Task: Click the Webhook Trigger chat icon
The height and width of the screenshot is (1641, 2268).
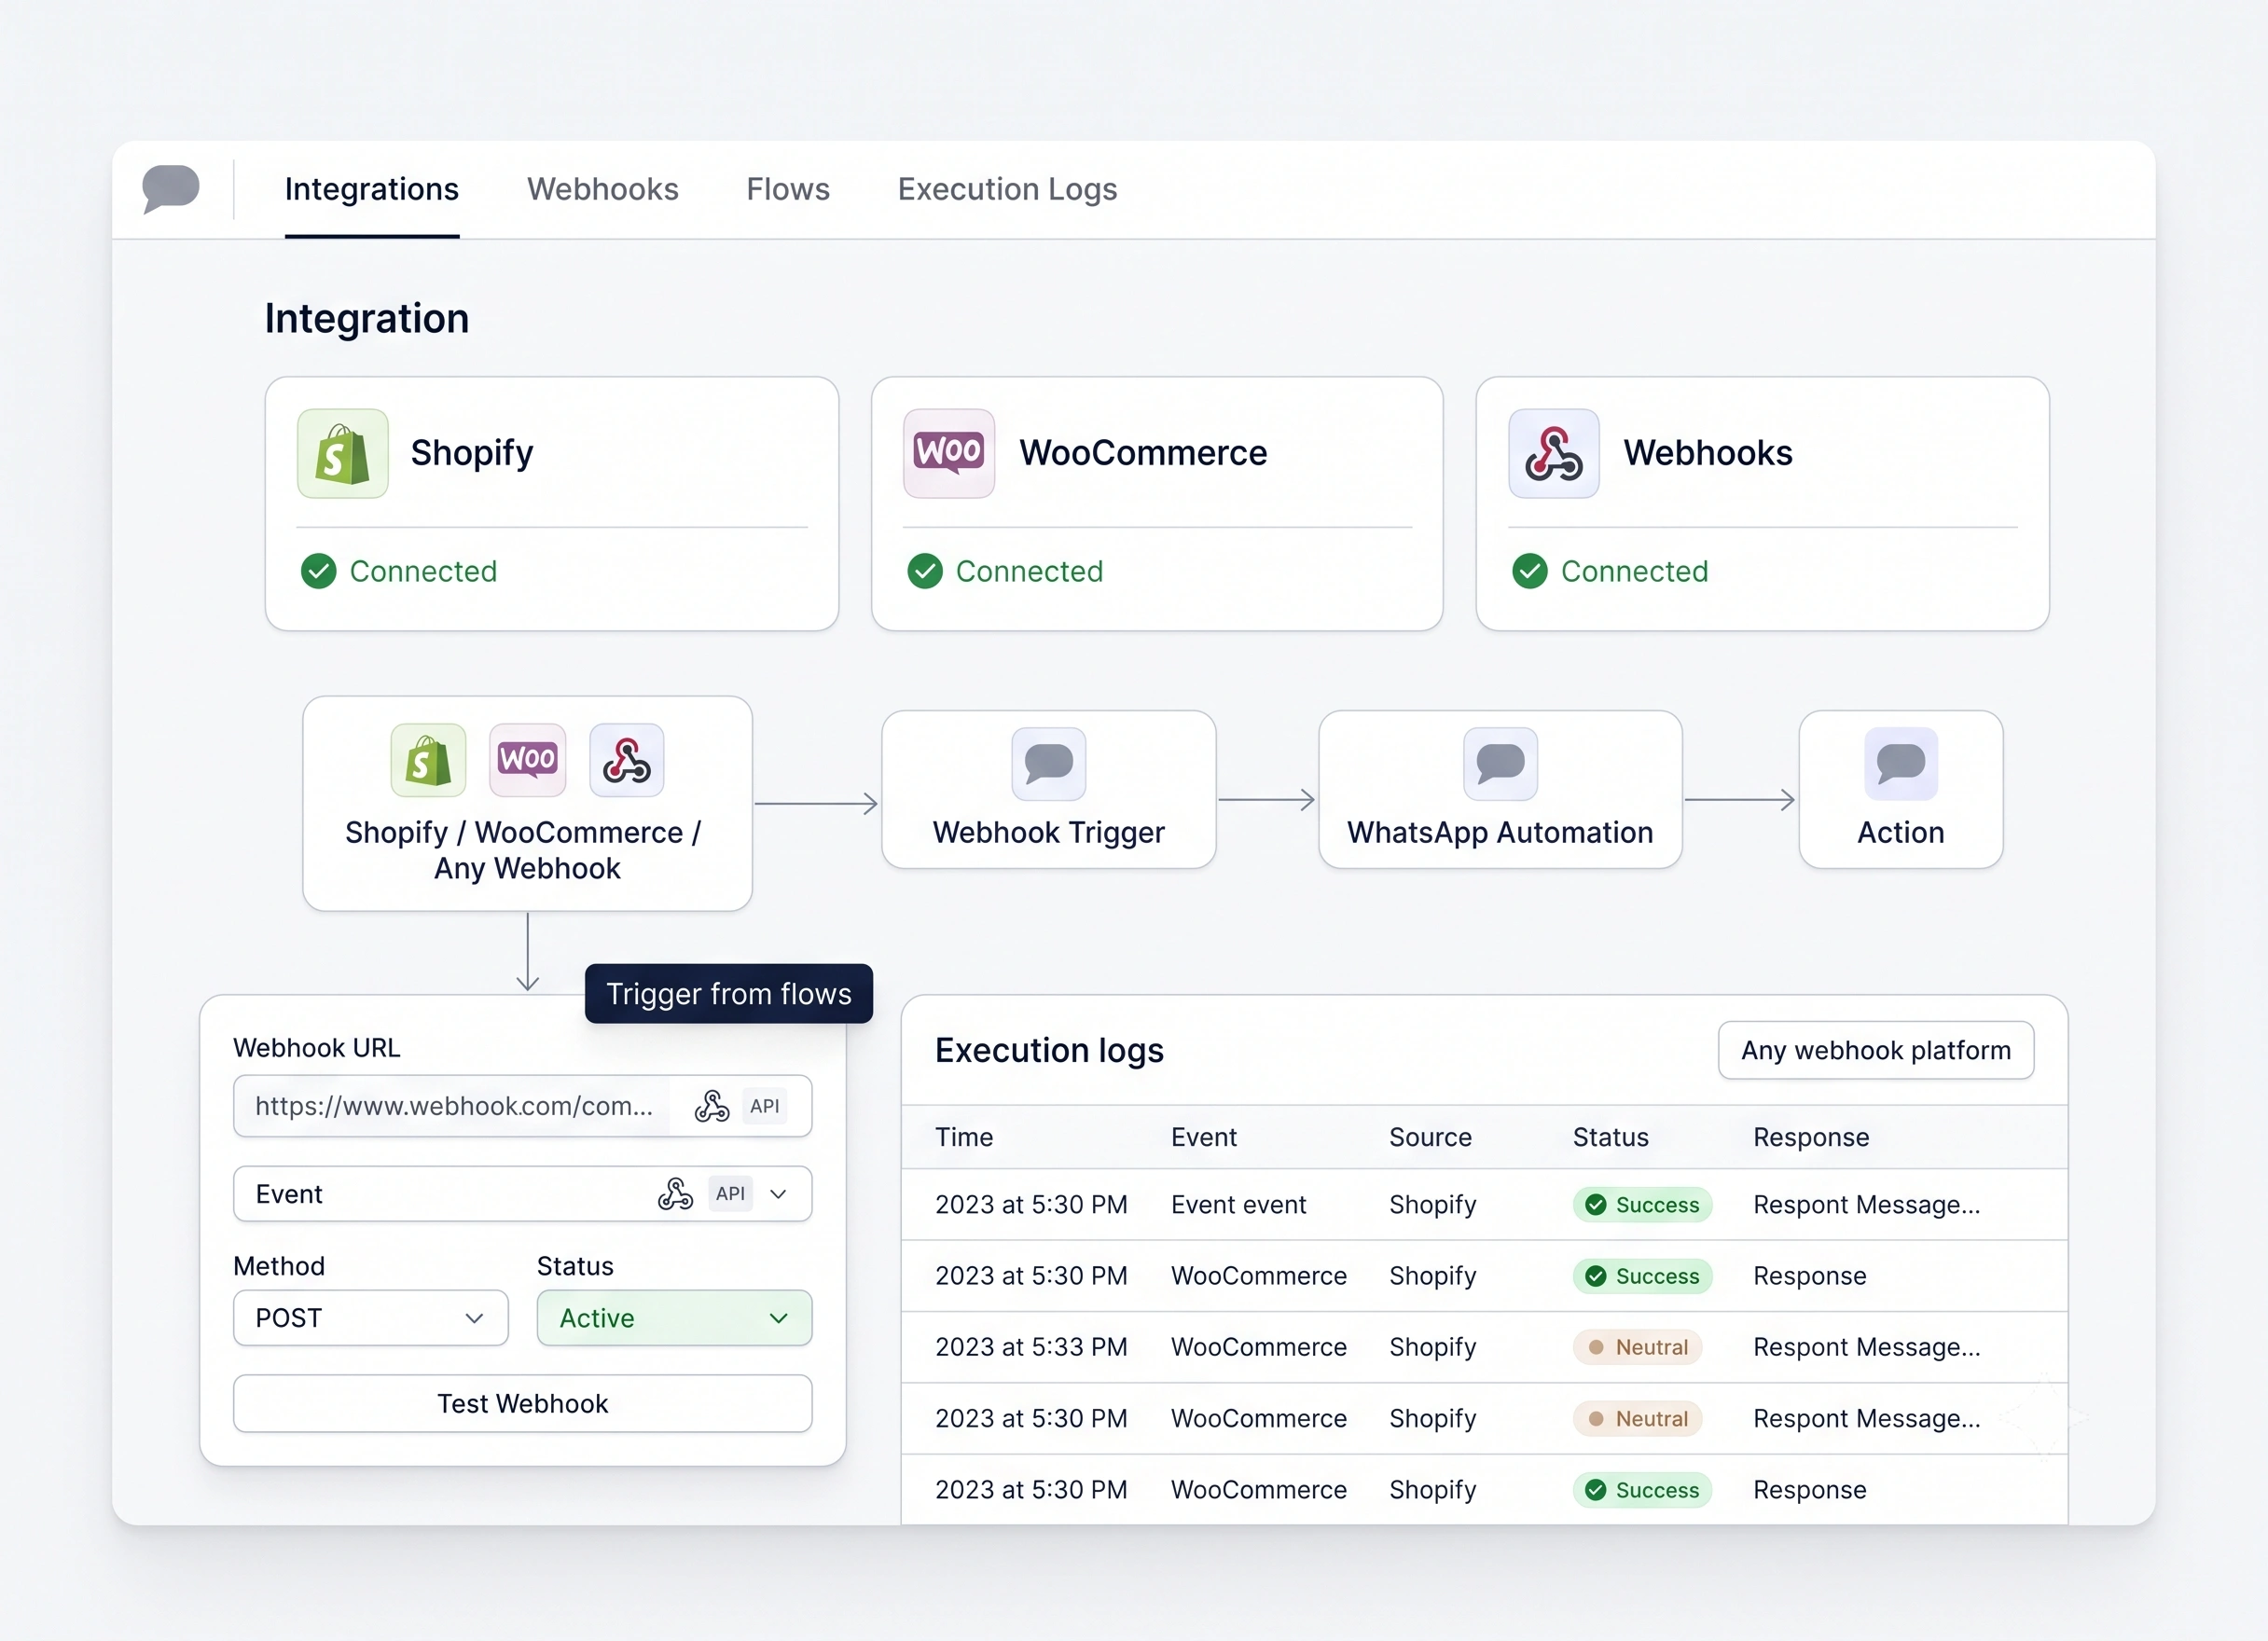Action: pyautogui.click(x=1049, y=764)
